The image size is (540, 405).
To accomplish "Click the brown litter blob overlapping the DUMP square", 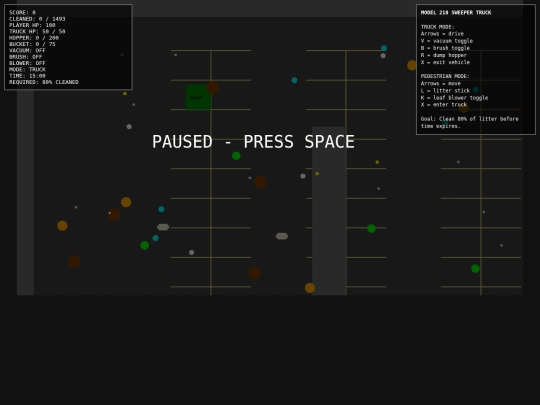I will pos(213,88).
